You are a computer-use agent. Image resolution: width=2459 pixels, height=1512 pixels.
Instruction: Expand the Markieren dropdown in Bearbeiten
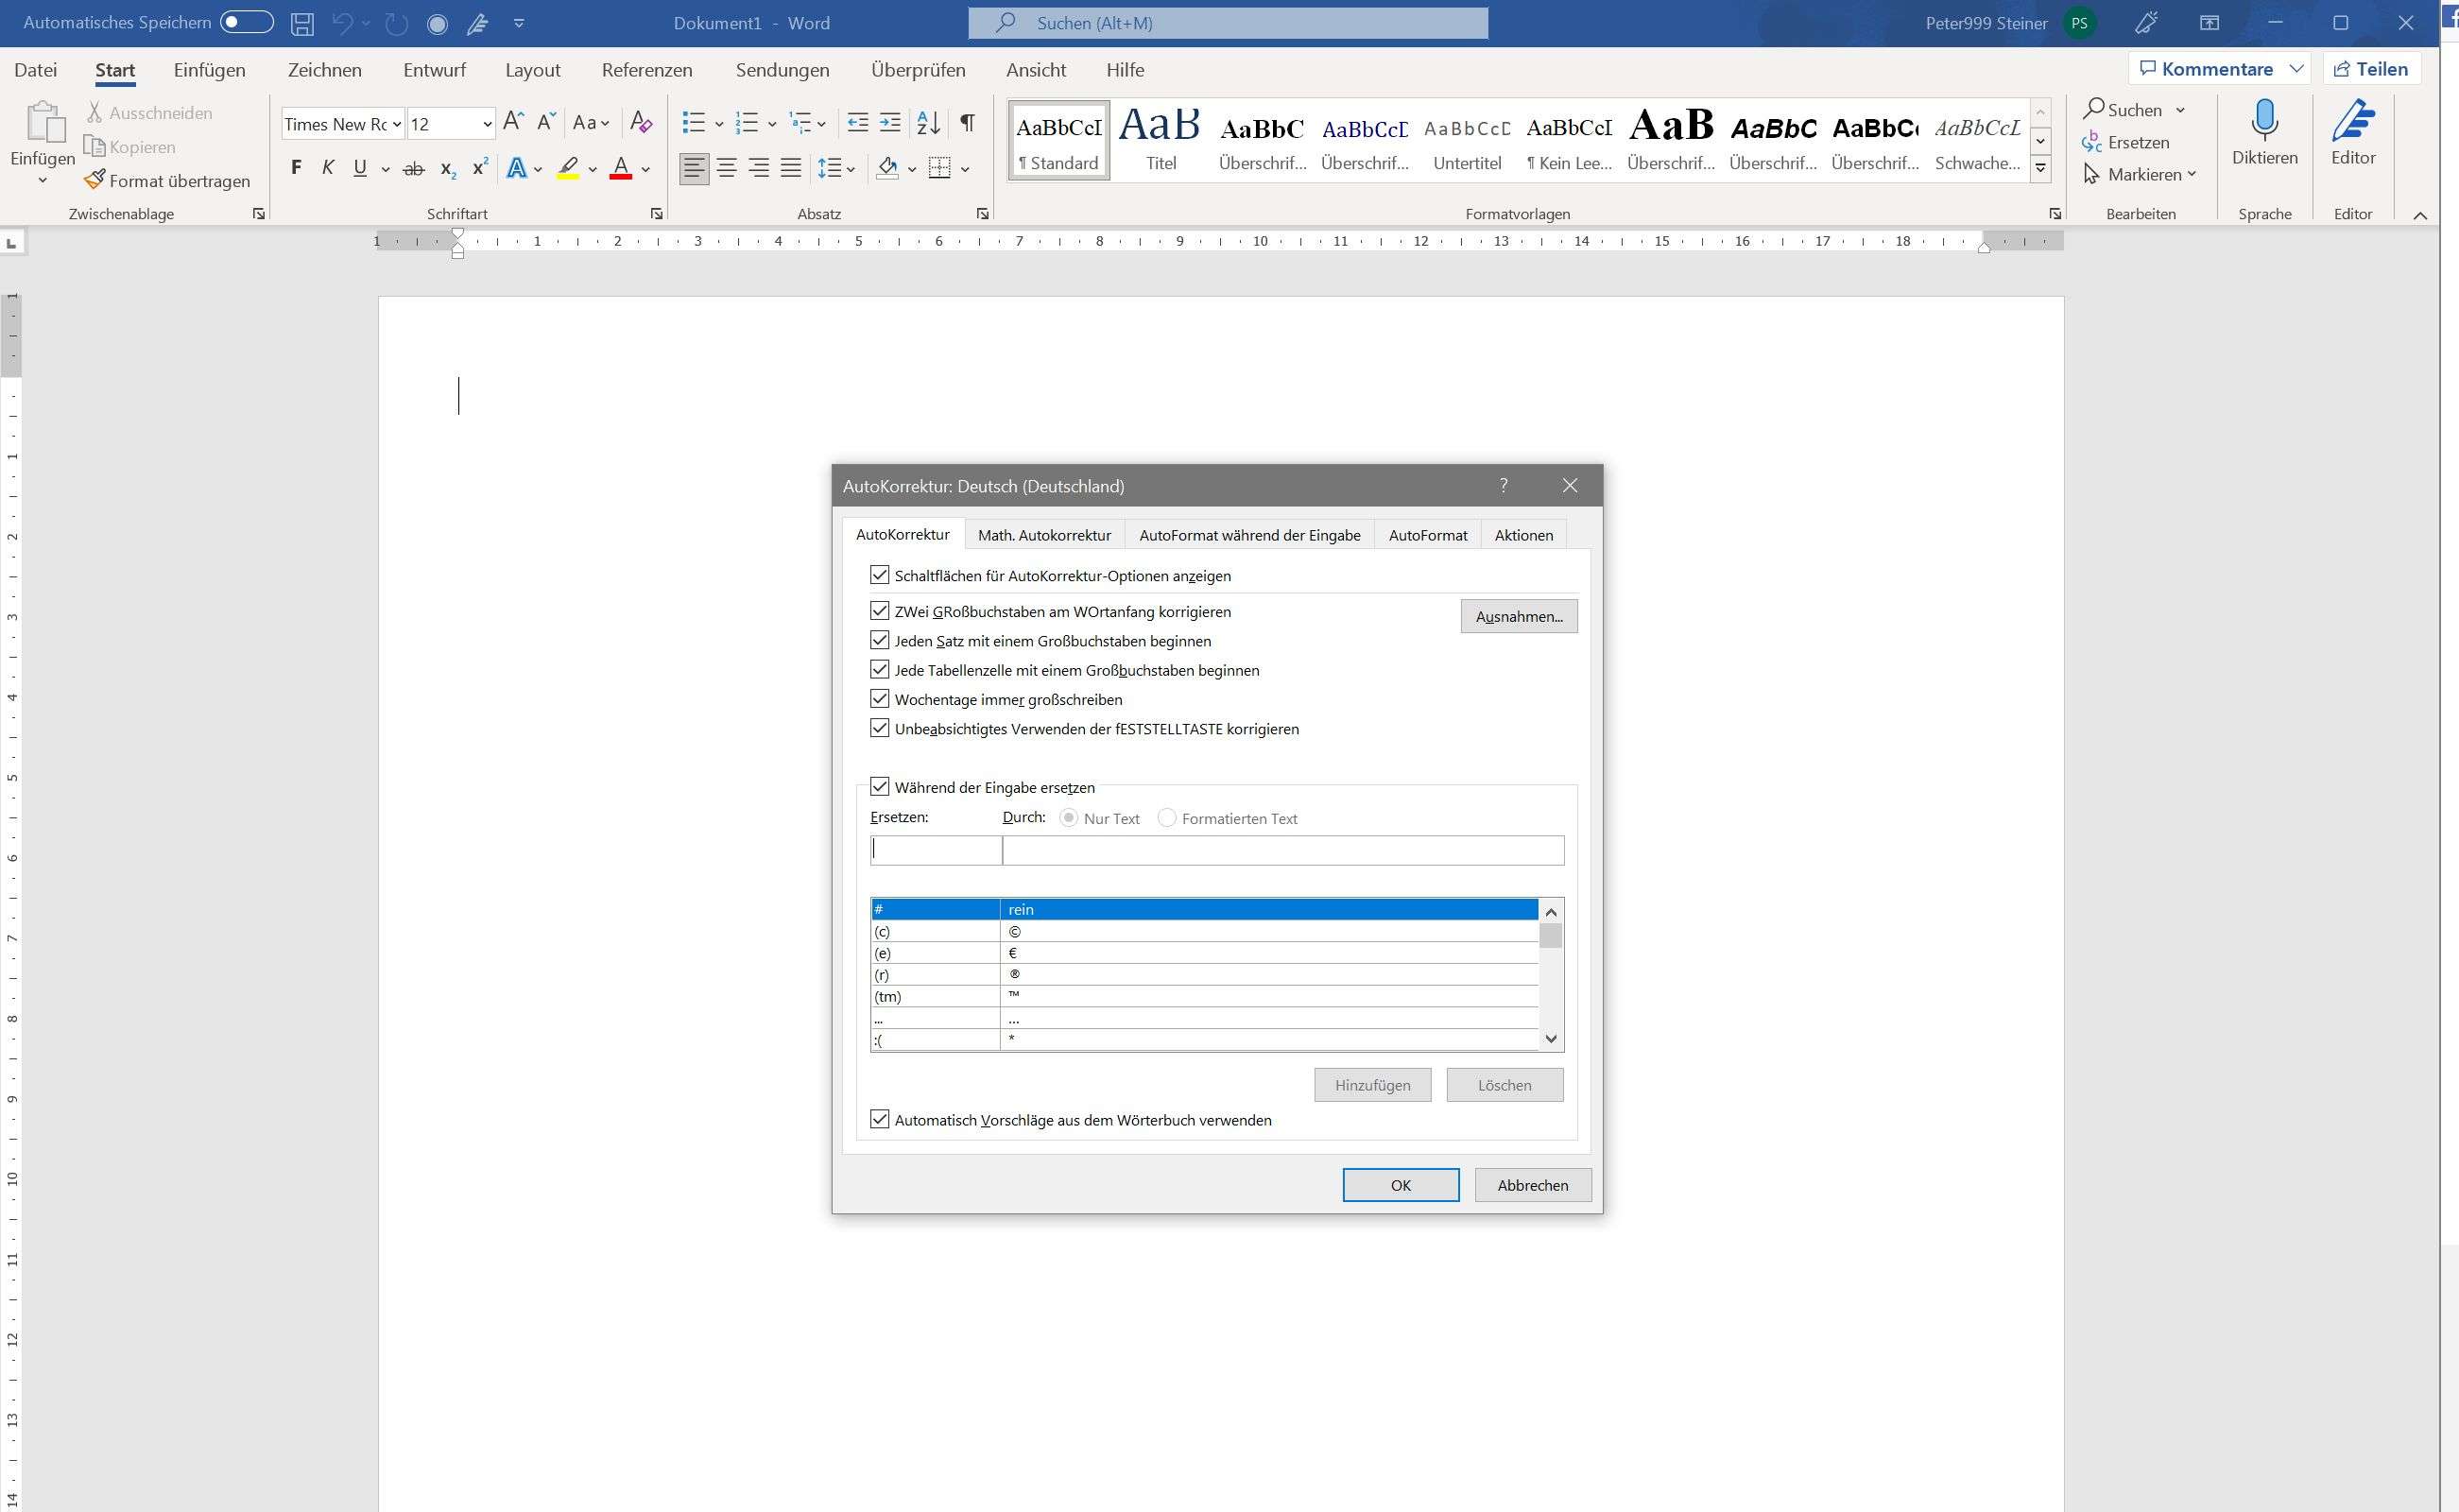click(2192, 174)
